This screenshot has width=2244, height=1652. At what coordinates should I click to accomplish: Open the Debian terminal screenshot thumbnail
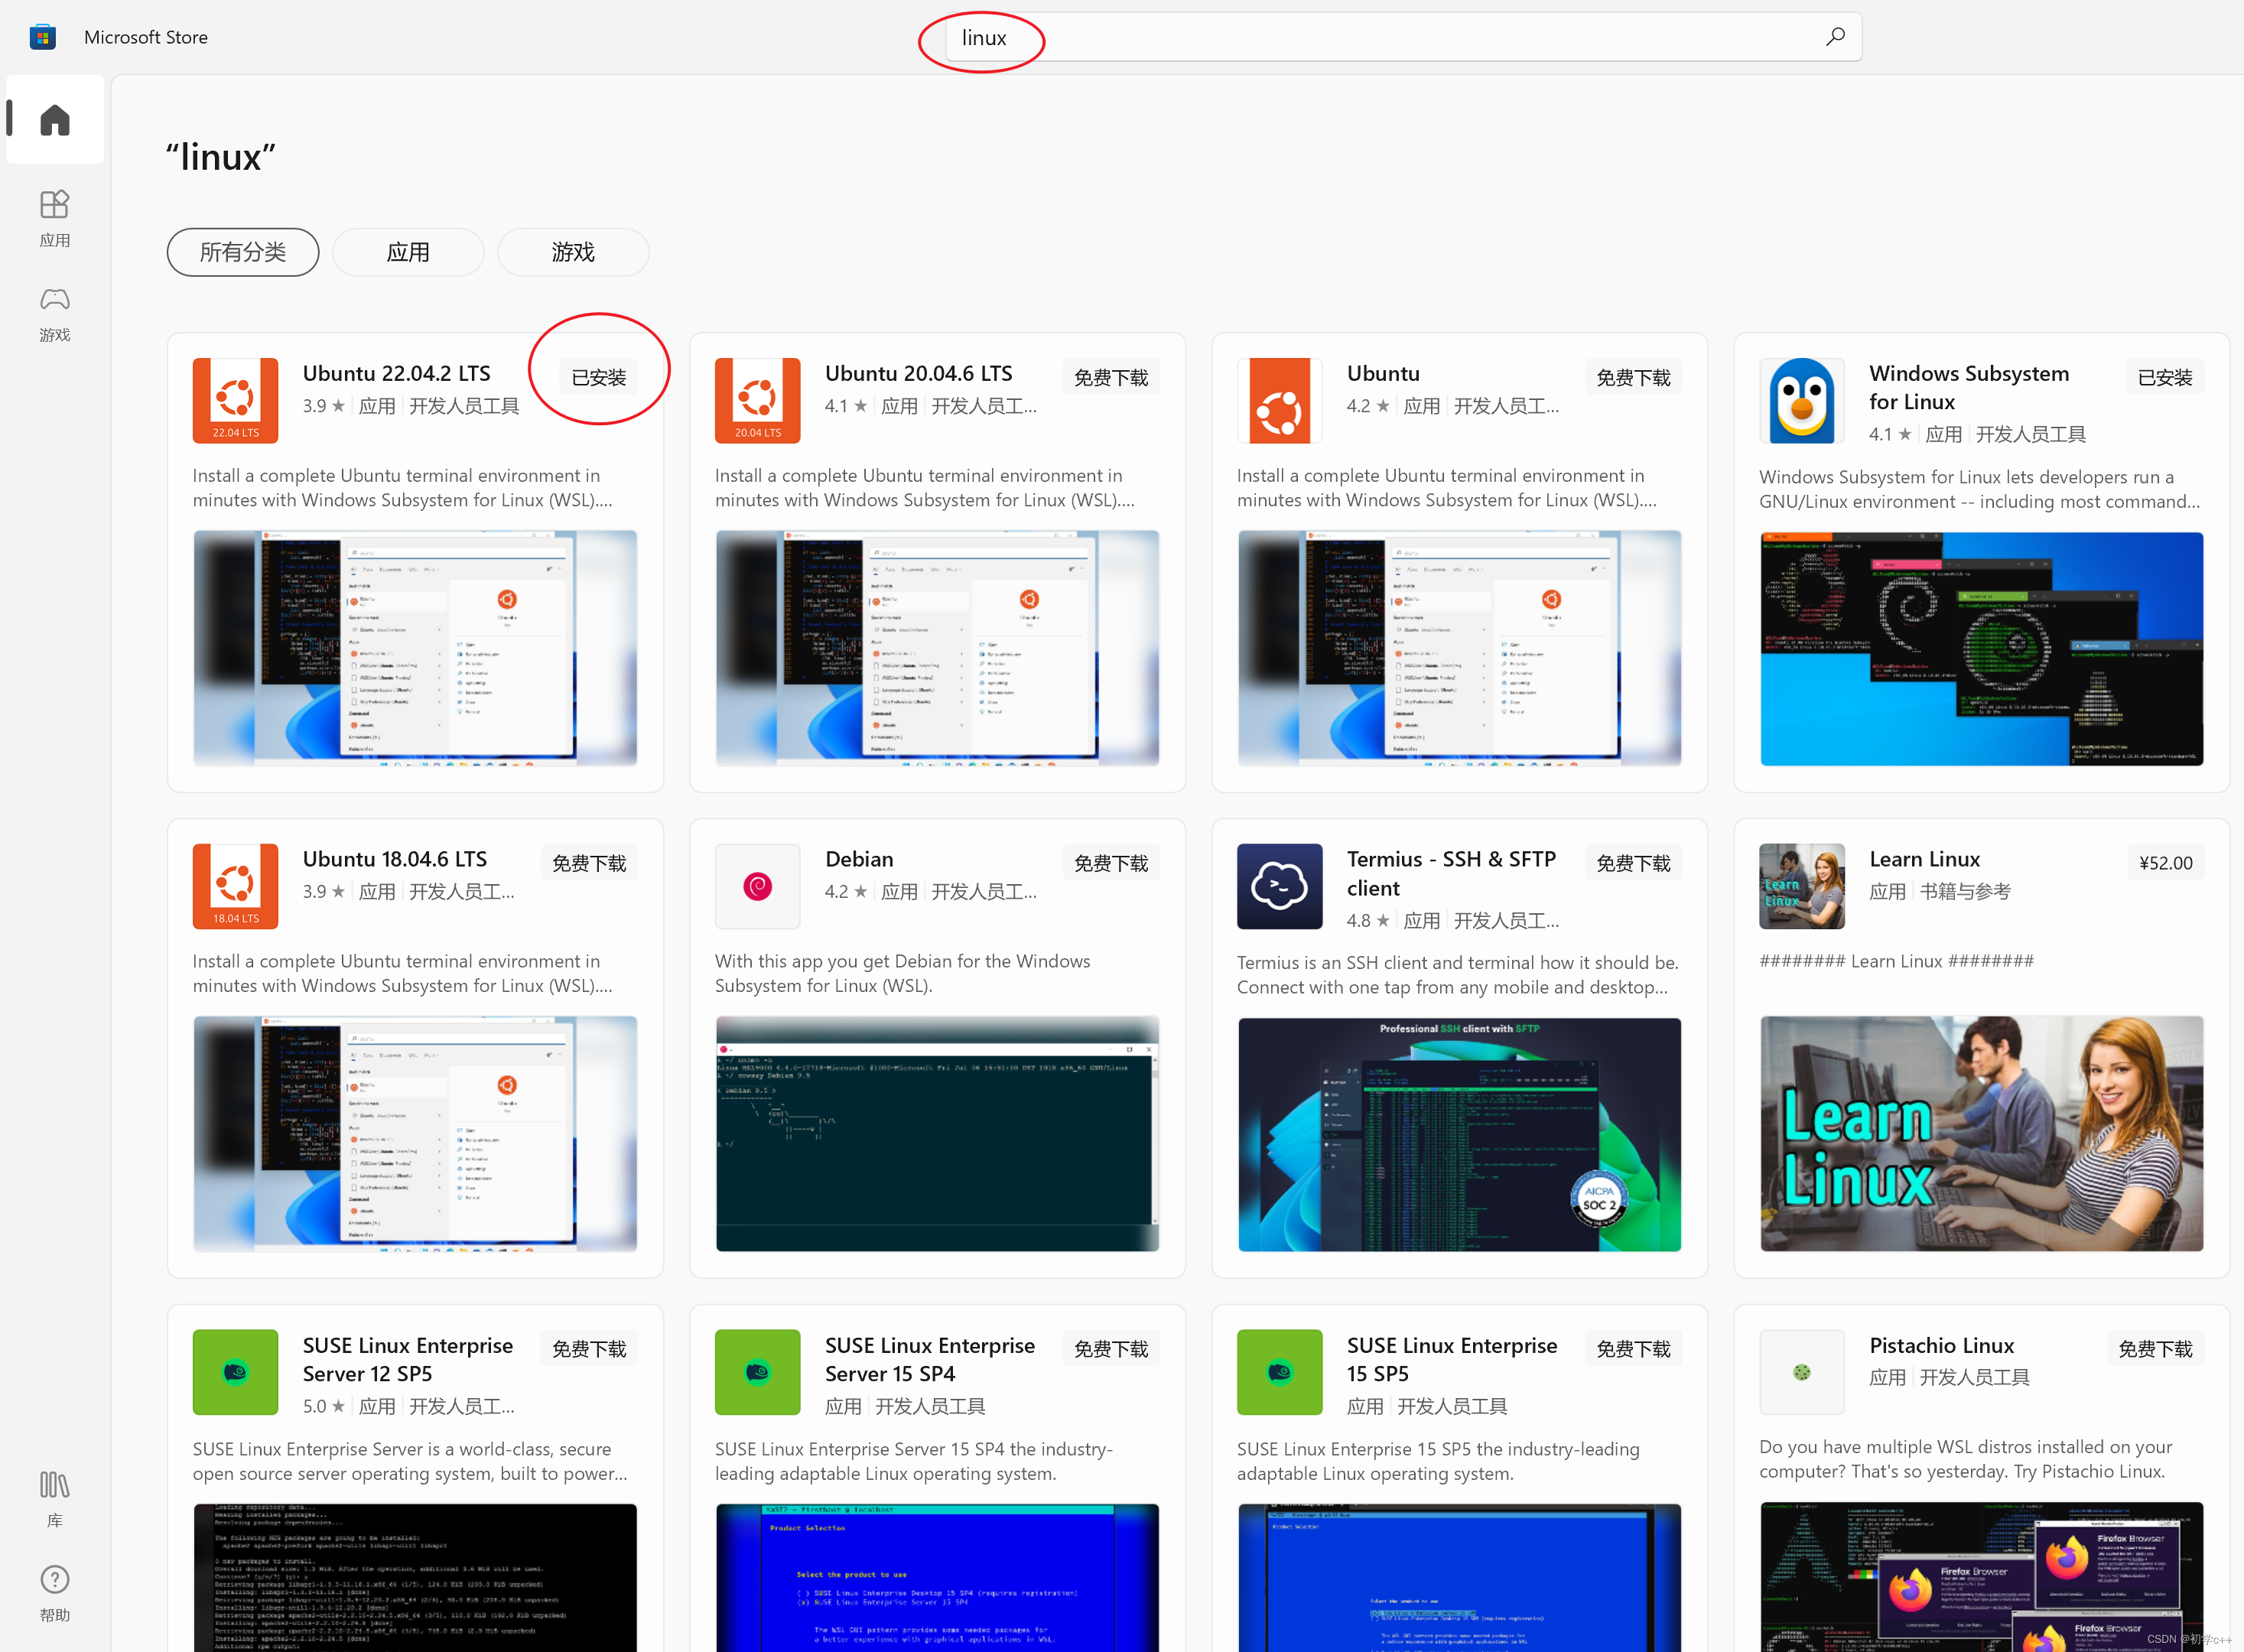[x=937, y=1134]
